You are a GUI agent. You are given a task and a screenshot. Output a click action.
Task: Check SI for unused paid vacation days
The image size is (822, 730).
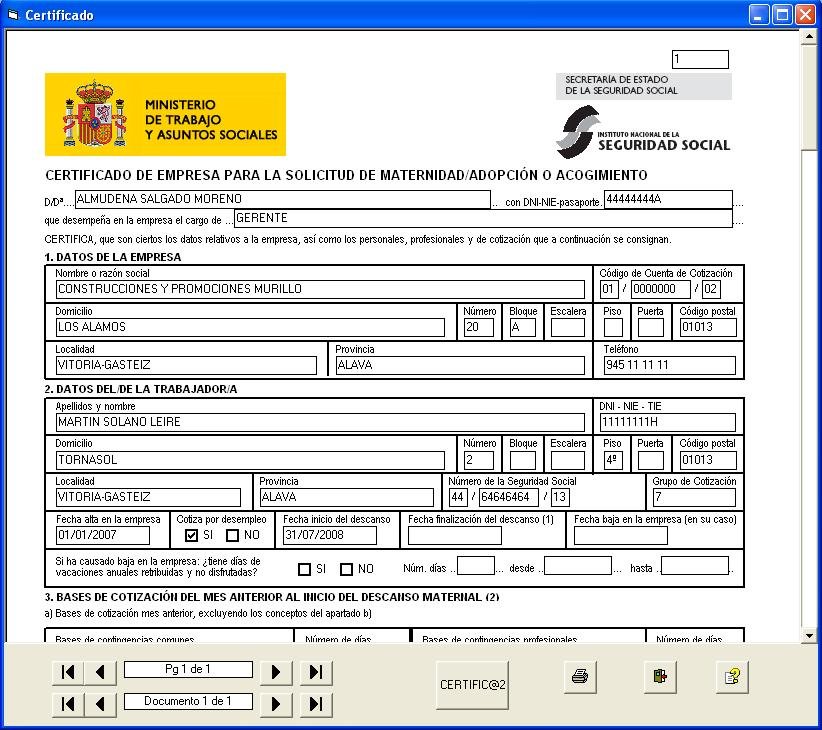(x=305, y=570)
